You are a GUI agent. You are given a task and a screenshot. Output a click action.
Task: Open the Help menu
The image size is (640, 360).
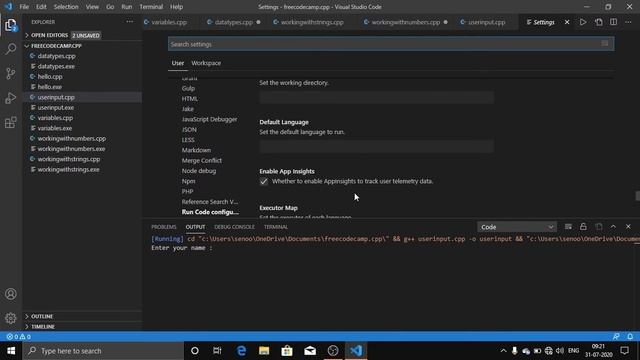[176, 7]
